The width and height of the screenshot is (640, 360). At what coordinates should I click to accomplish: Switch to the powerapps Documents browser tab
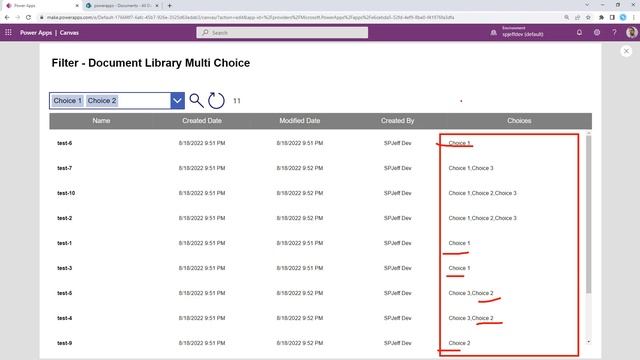pos(122,6)
